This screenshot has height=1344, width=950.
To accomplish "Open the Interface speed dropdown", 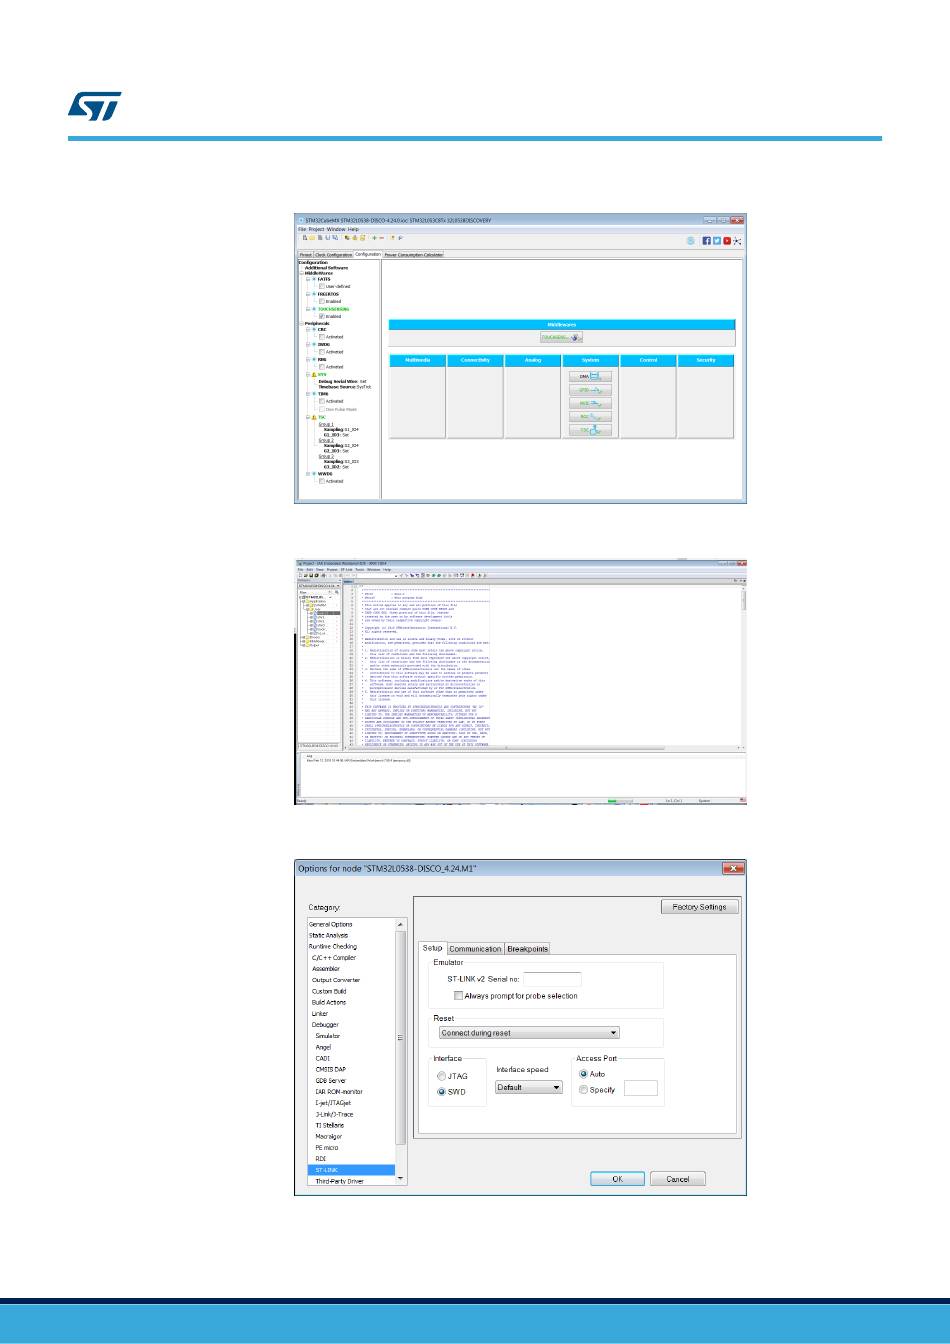I will (x=529, y=1087).
